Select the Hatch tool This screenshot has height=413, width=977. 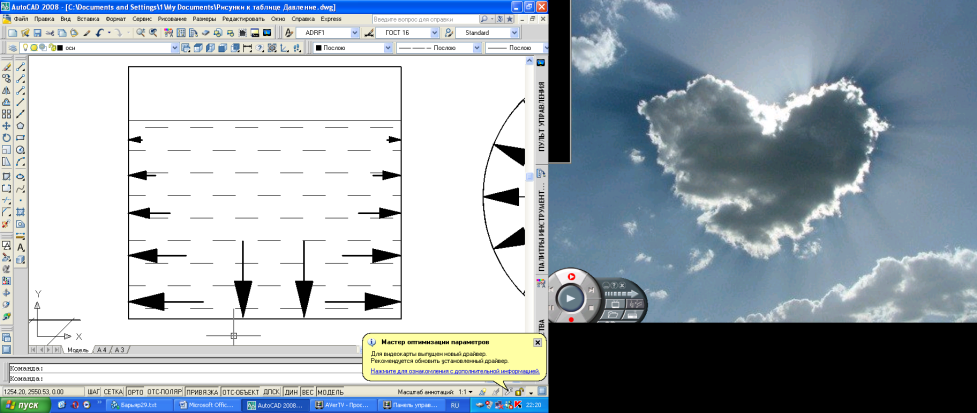click(21, 212)
